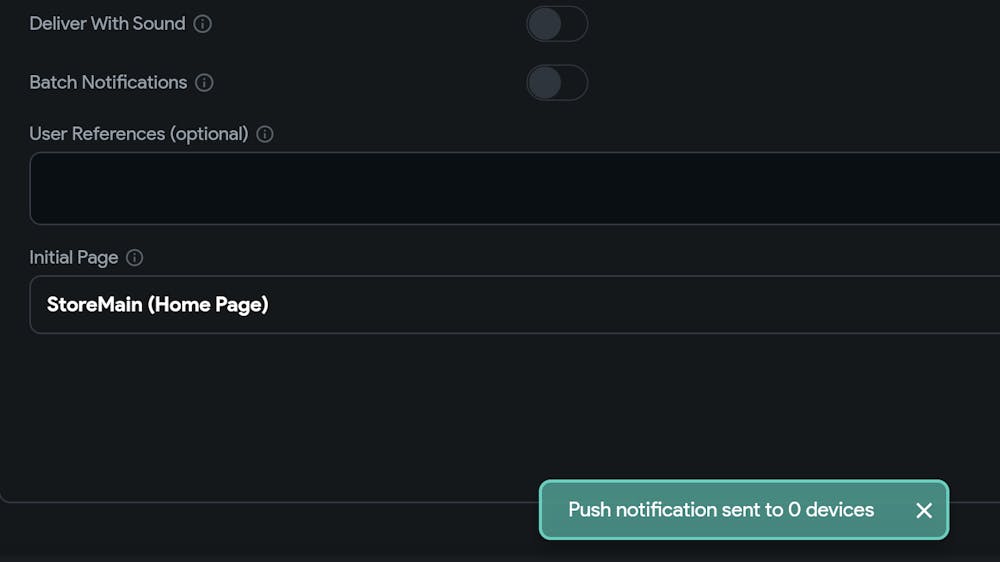Click the "0 devices" text in toast
The width and height of the screenshot is (1000, 562).
click(x=831, y=510)
